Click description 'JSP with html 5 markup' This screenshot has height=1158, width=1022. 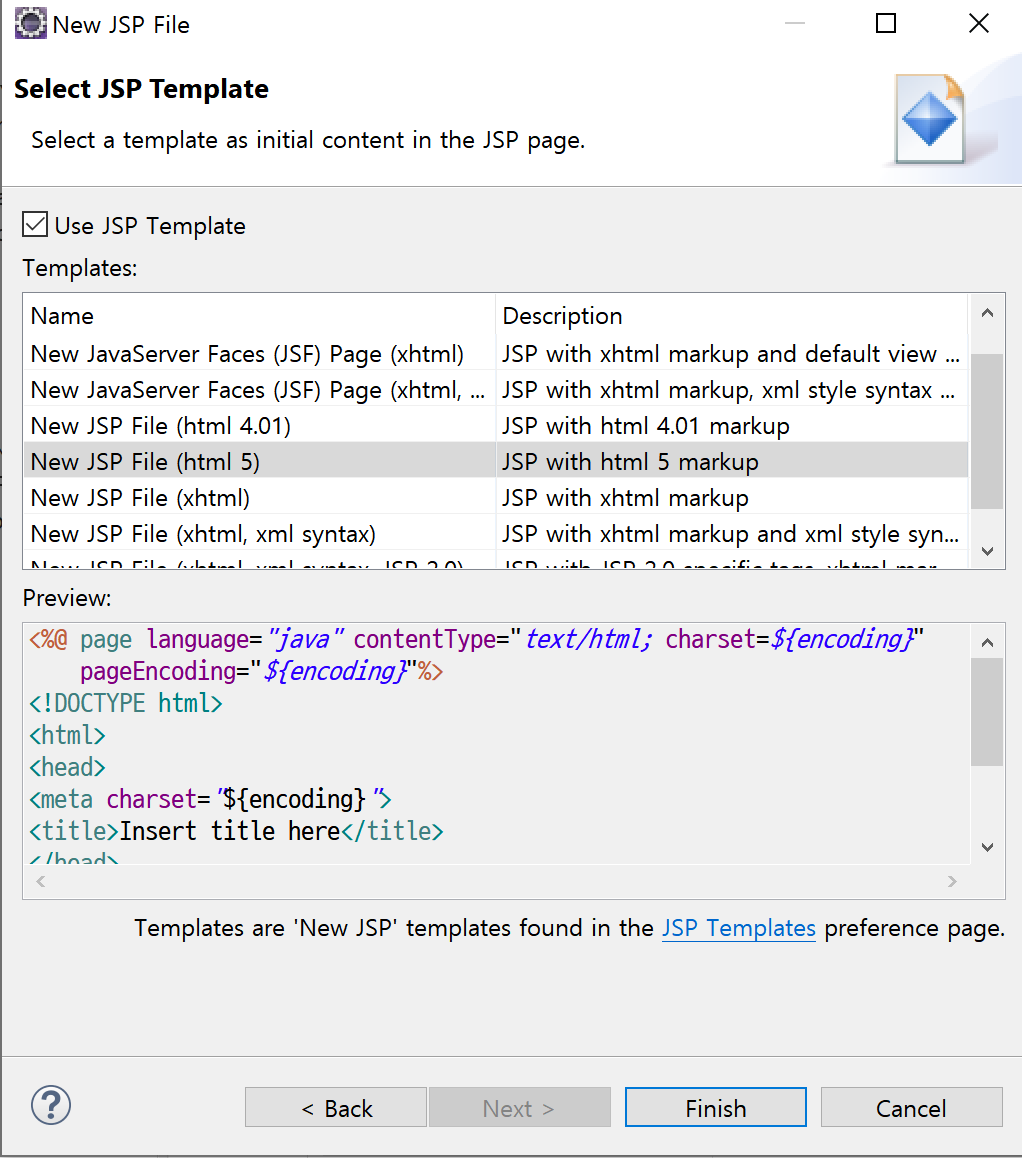630,462
